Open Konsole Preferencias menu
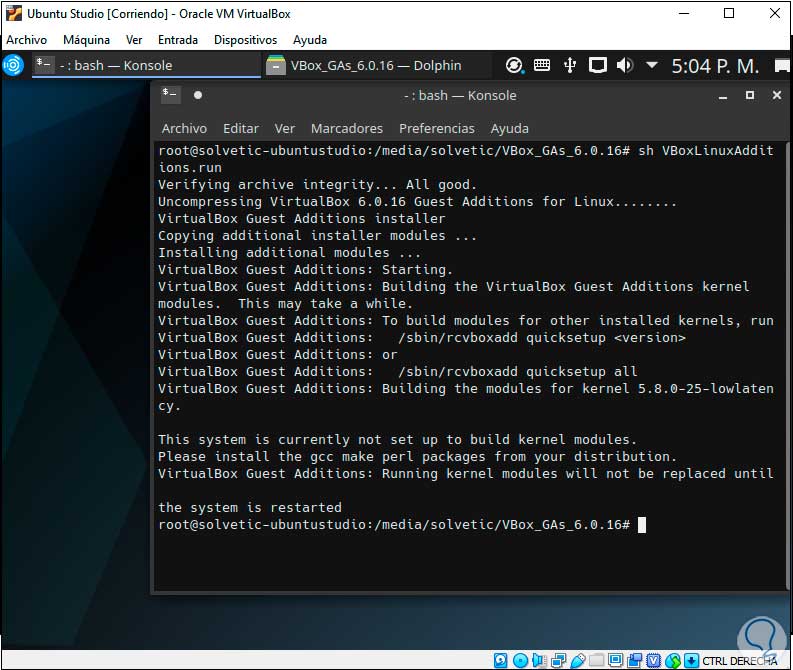Image resolution: width=793 pixels, height=670 pixels. click(436, 128)
